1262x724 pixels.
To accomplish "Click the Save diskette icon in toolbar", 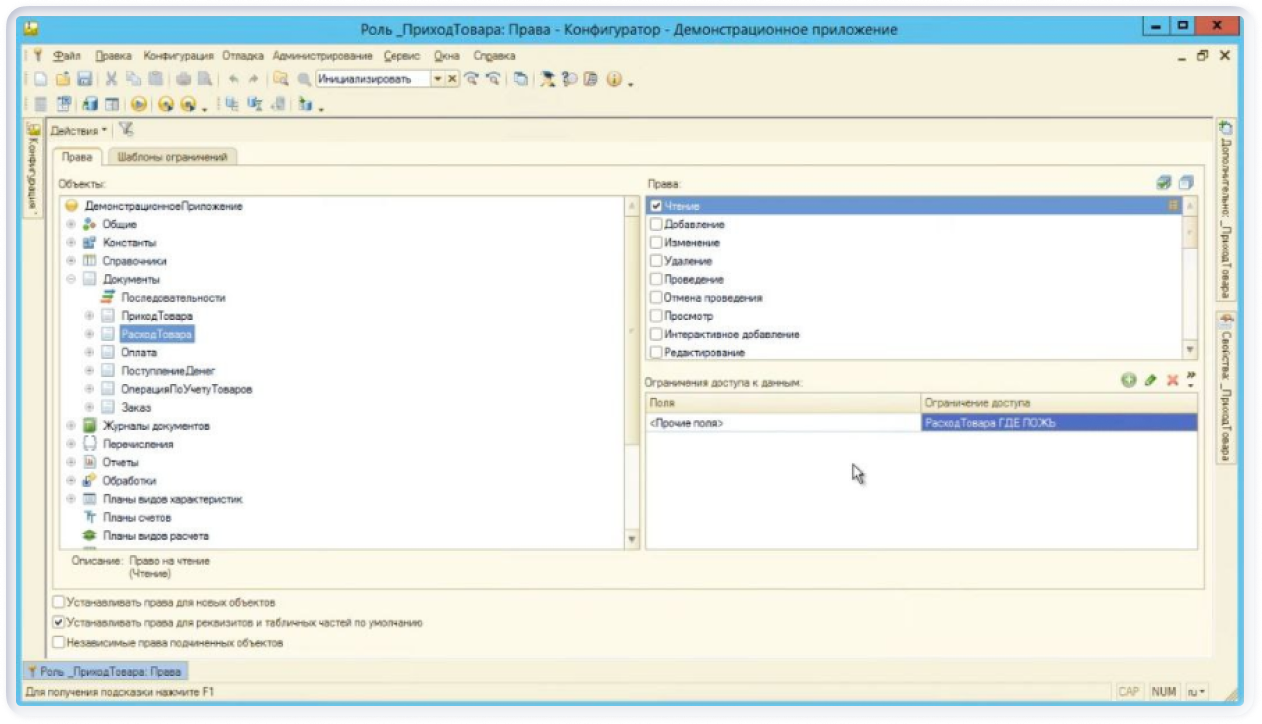I will [85, 79].
